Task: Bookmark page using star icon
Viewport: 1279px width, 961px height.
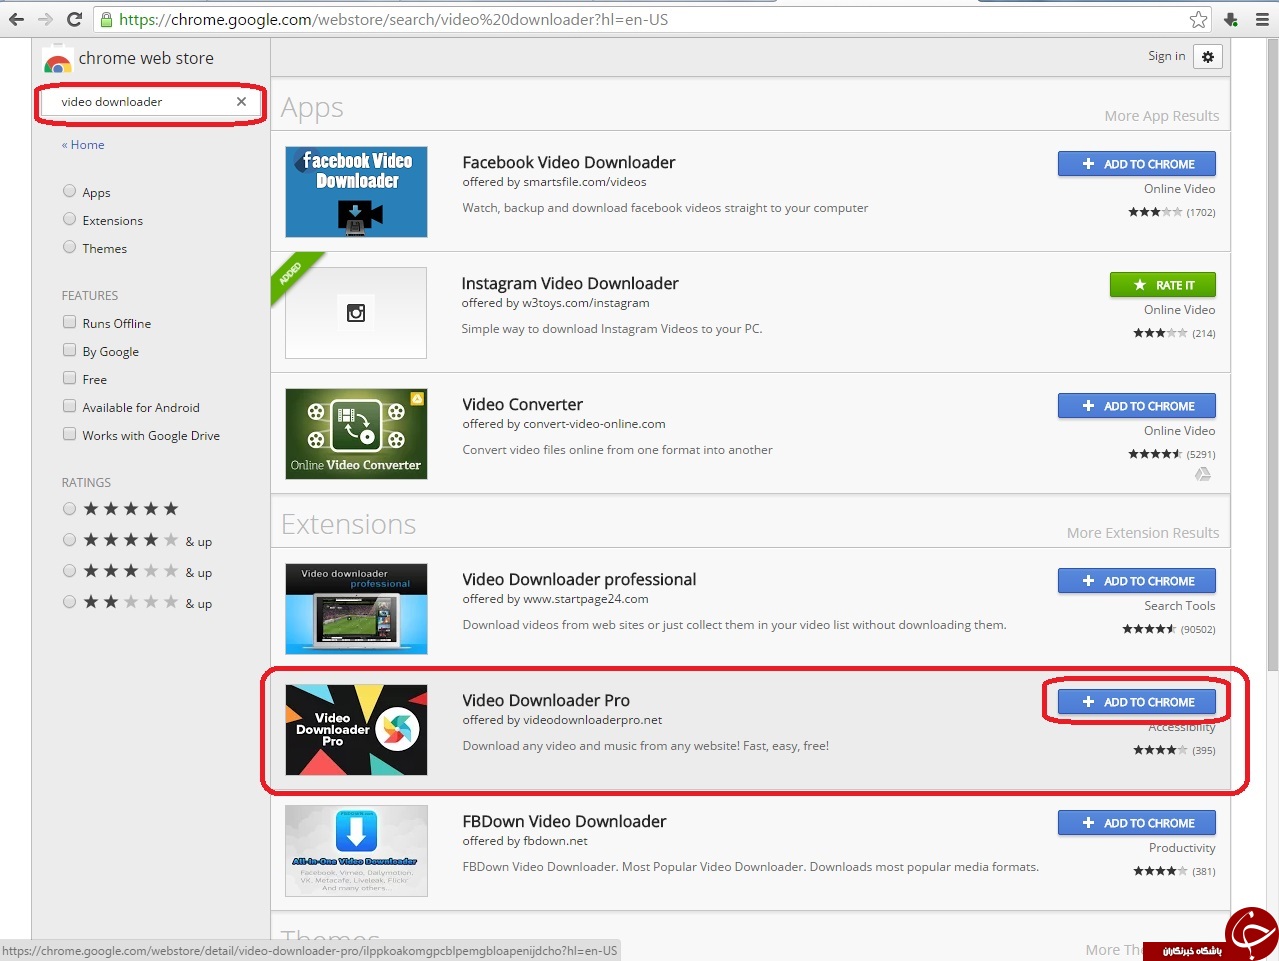Action: (x=1199, y=19)
